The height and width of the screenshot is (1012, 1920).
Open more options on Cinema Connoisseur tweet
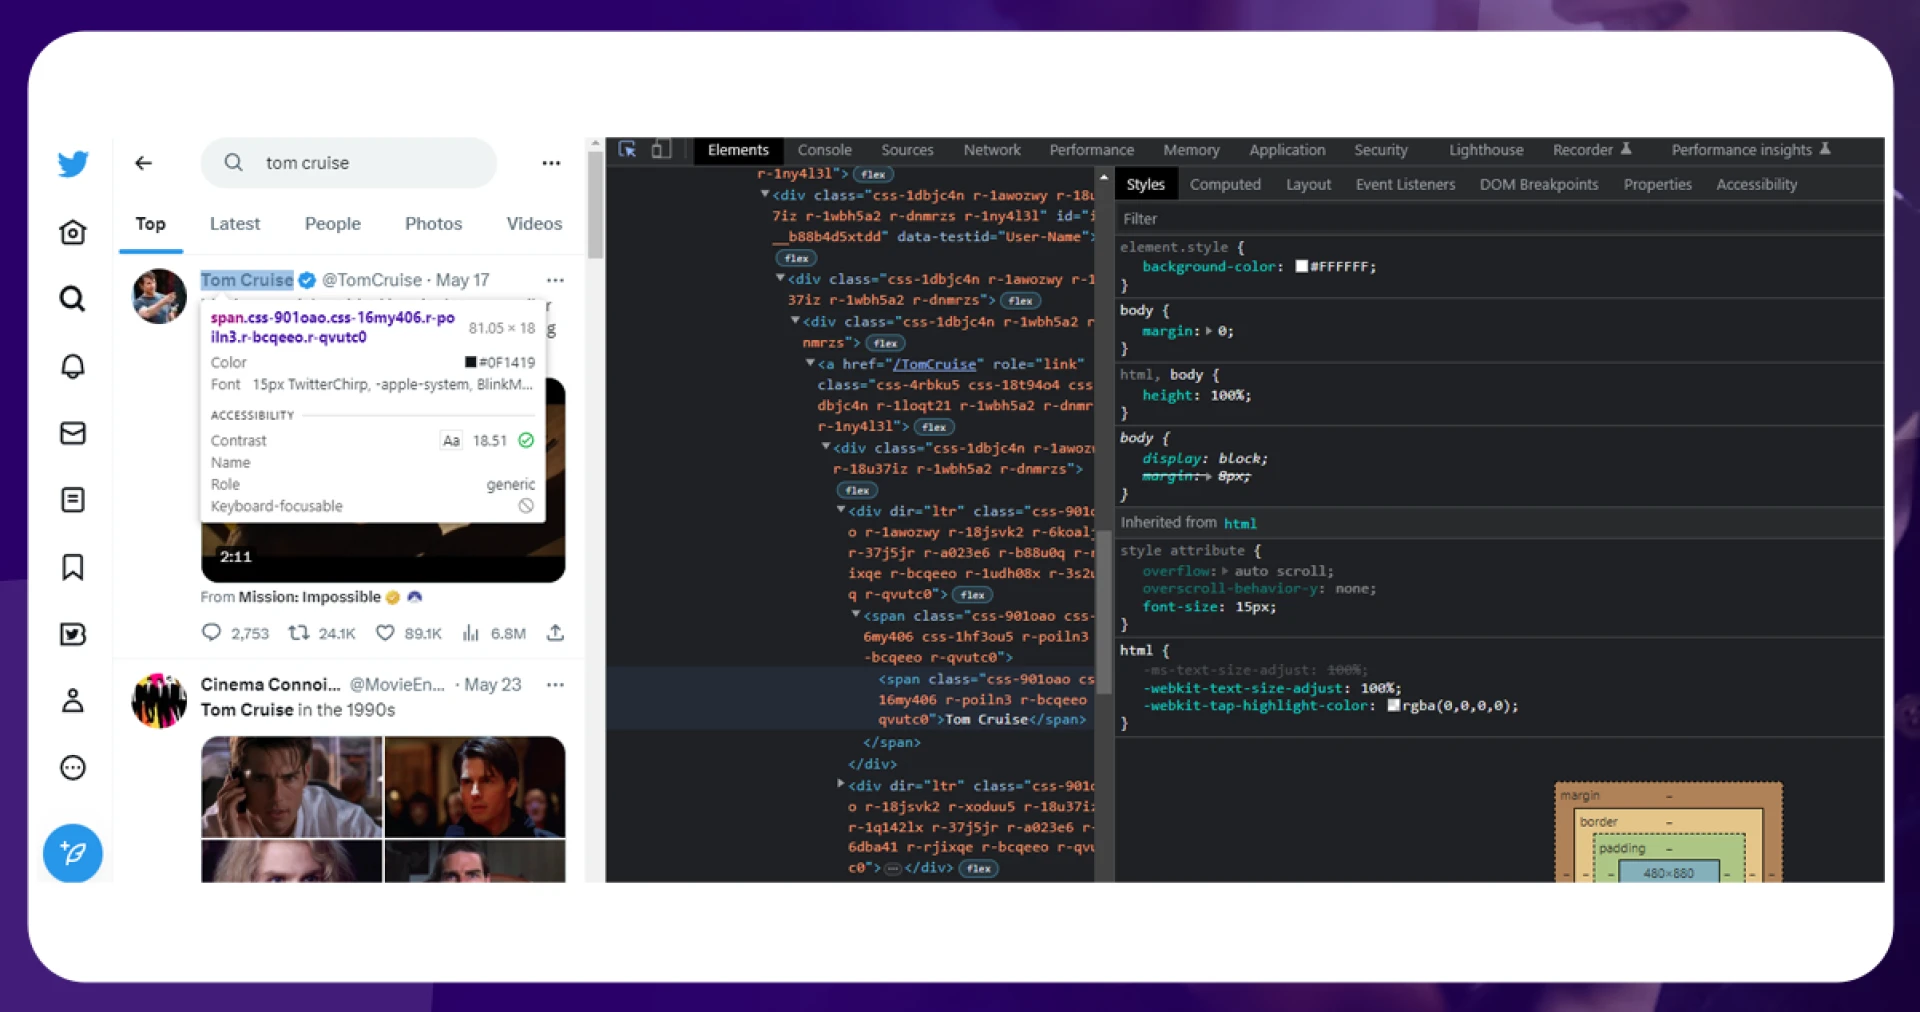(555, 685)
